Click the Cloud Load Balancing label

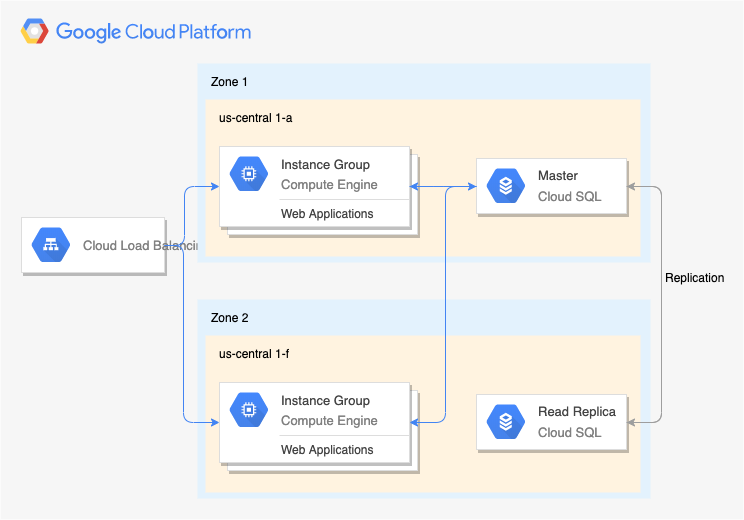(140, 245)
